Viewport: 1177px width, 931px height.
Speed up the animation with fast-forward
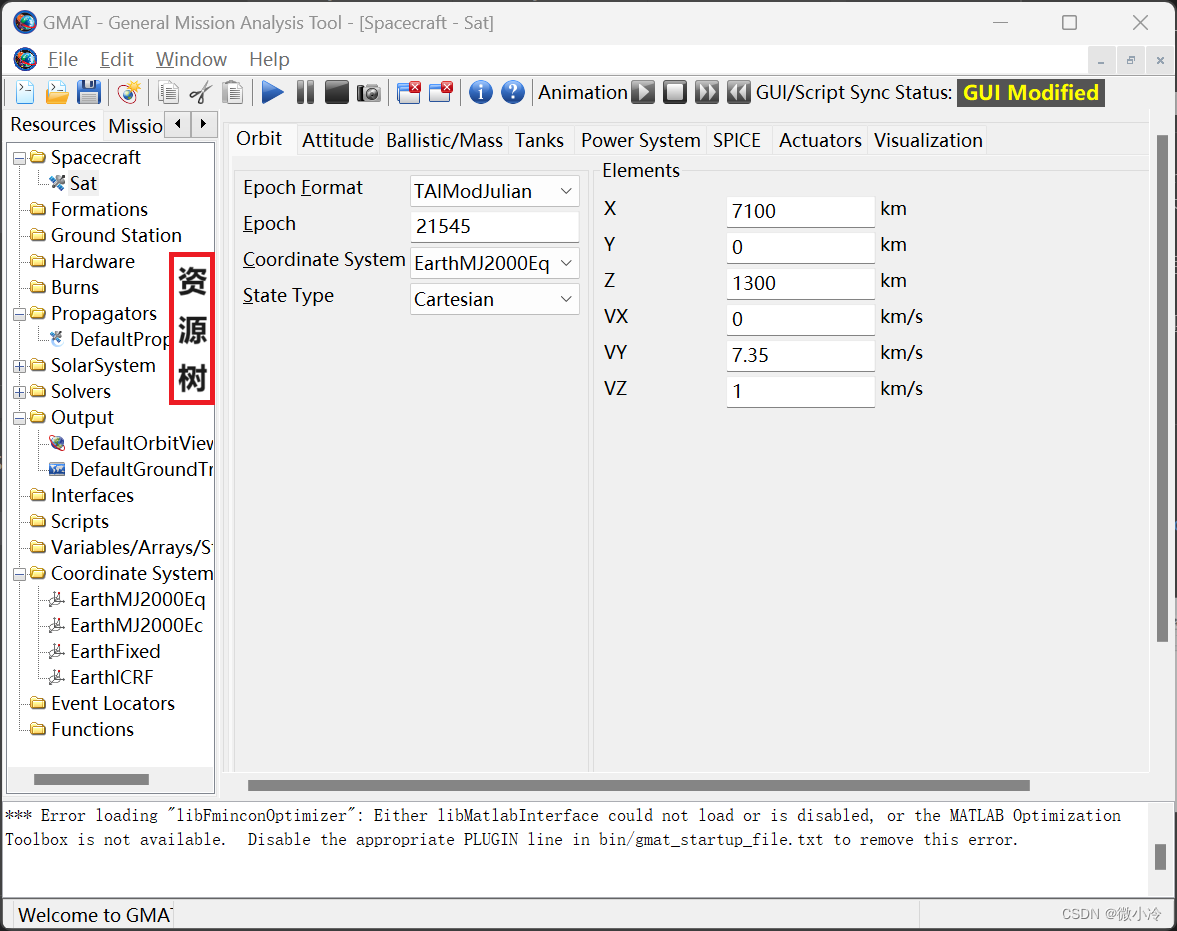click(707, 92)
